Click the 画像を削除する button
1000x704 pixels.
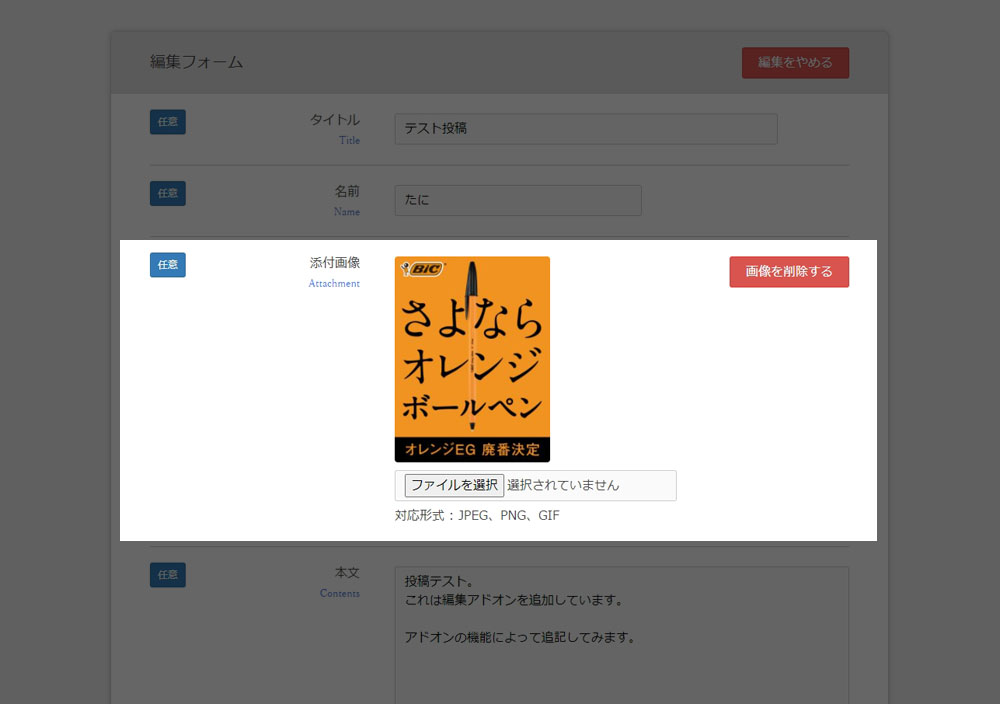[x=789, y=272]
